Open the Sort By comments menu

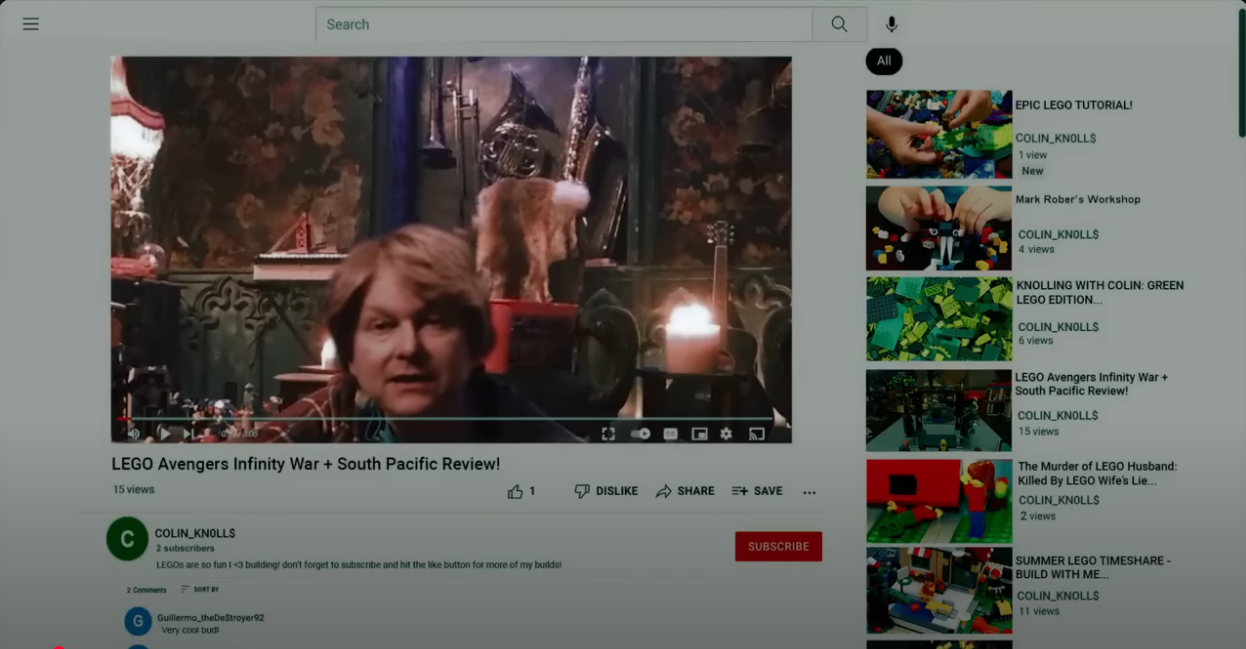[200, 590]
